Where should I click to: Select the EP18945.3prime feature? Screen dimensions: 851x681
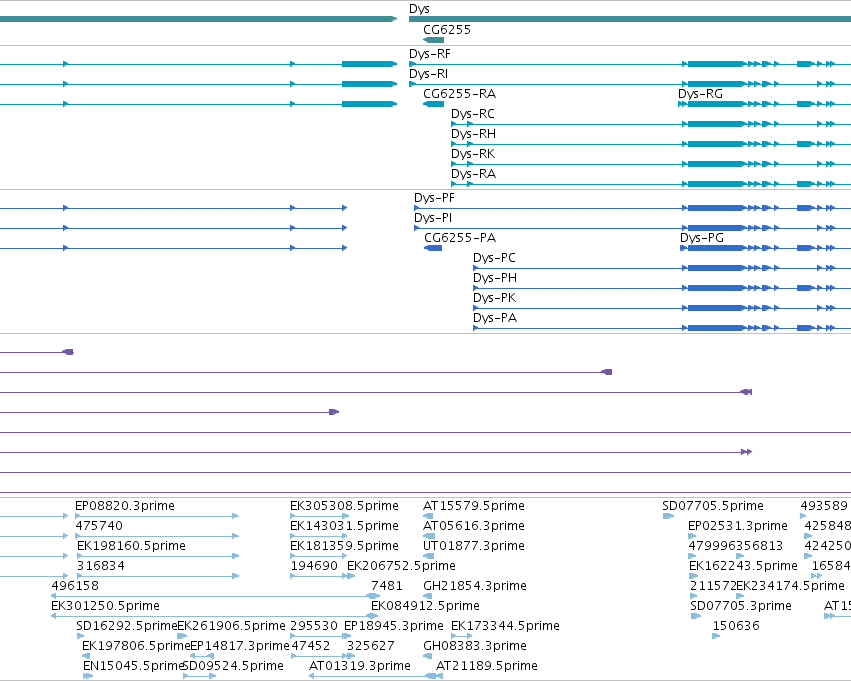pyautogui.click(x=394, y=627)
